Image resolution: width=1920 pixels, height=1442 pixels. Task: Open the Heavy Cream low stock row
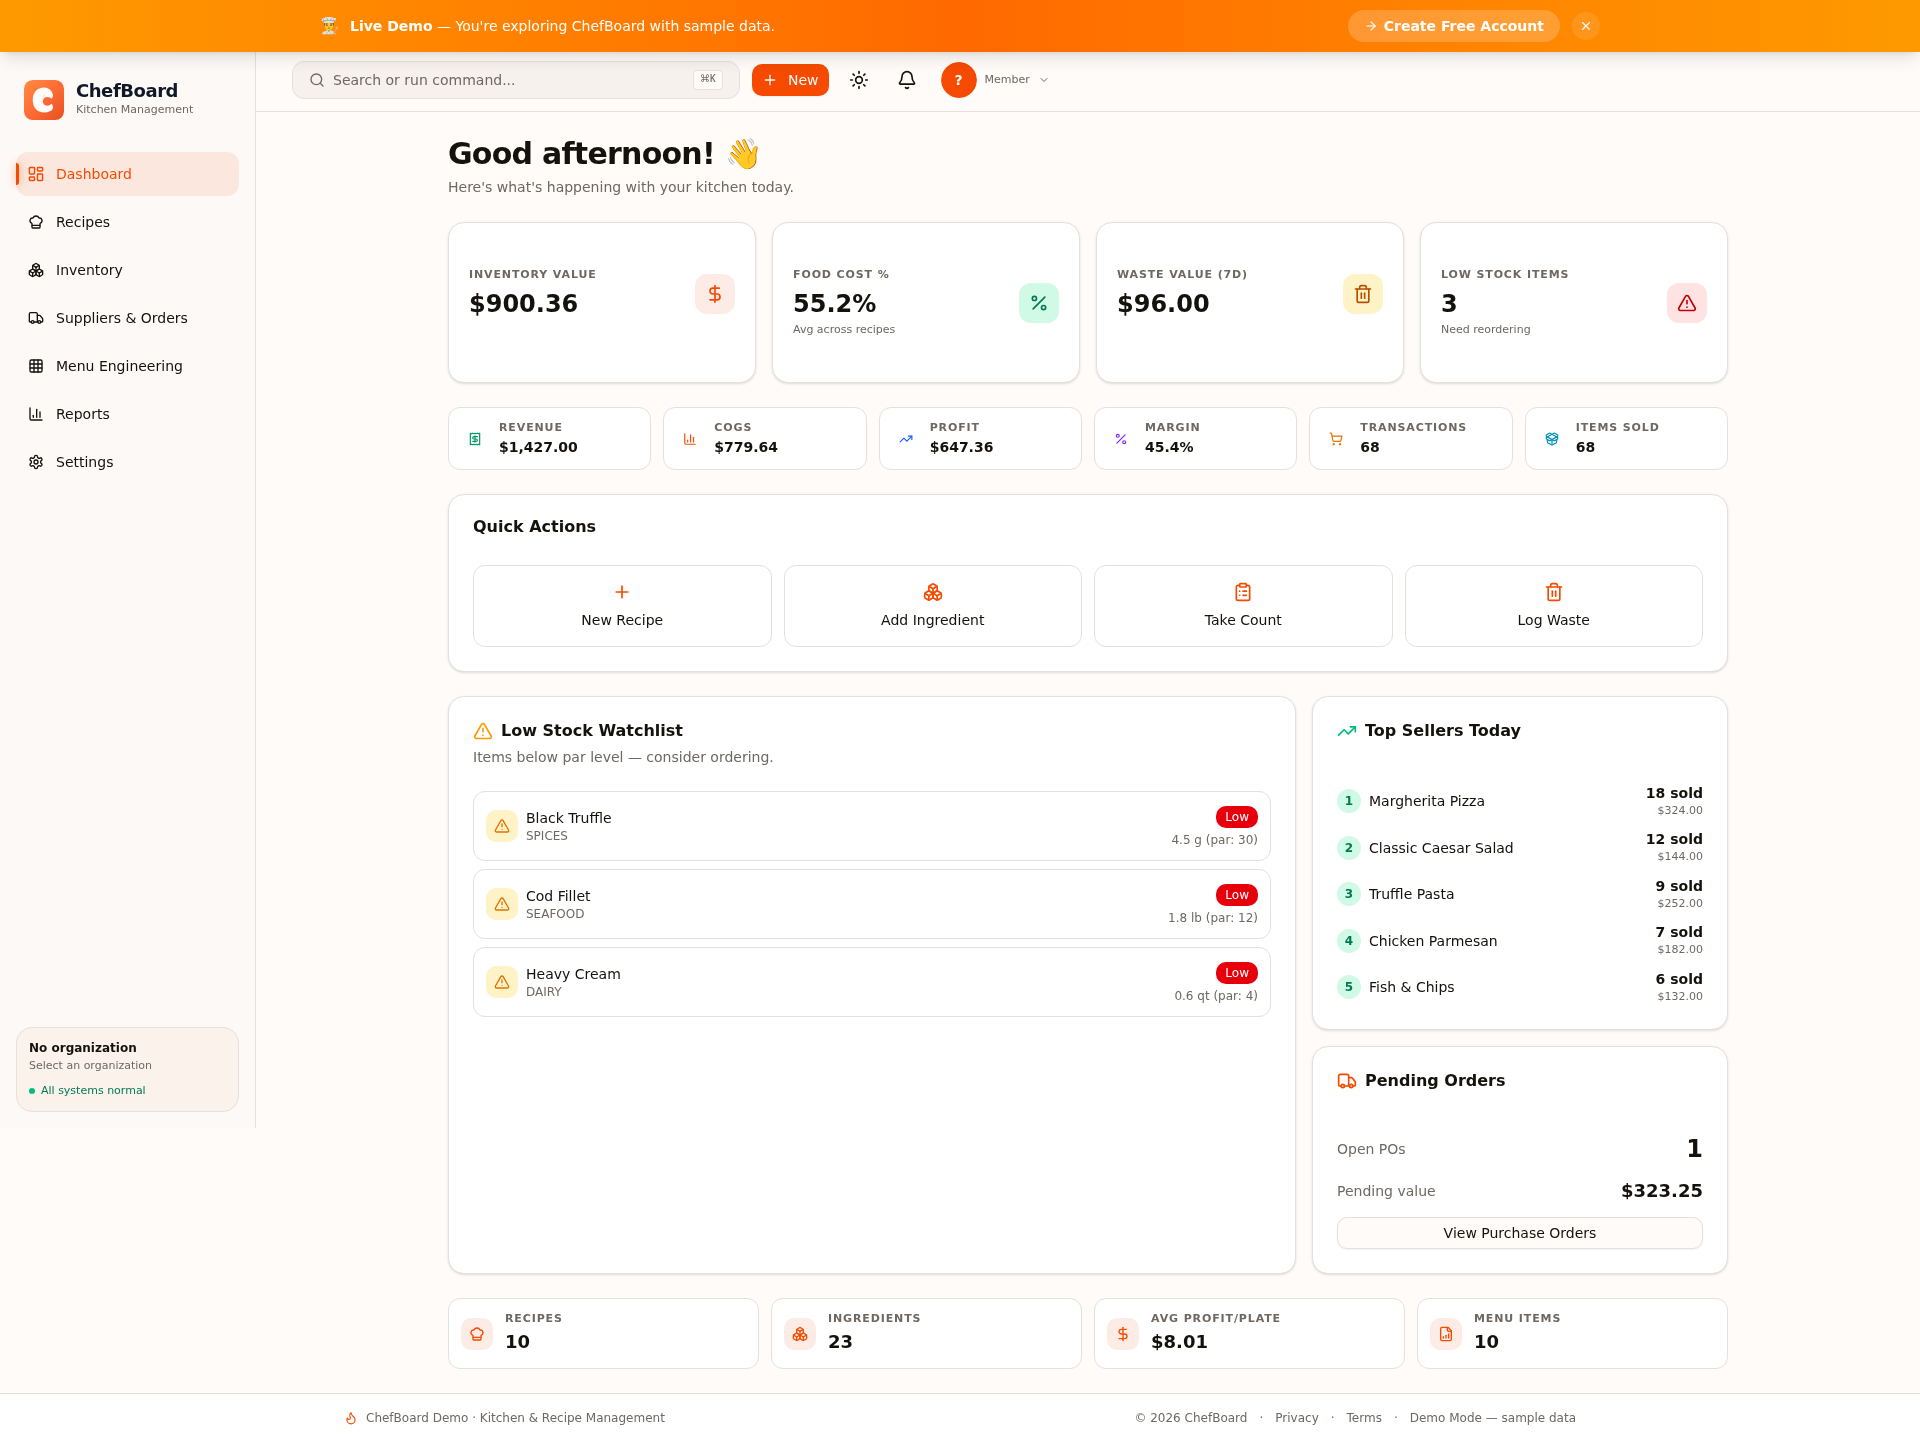coord(872,982)
